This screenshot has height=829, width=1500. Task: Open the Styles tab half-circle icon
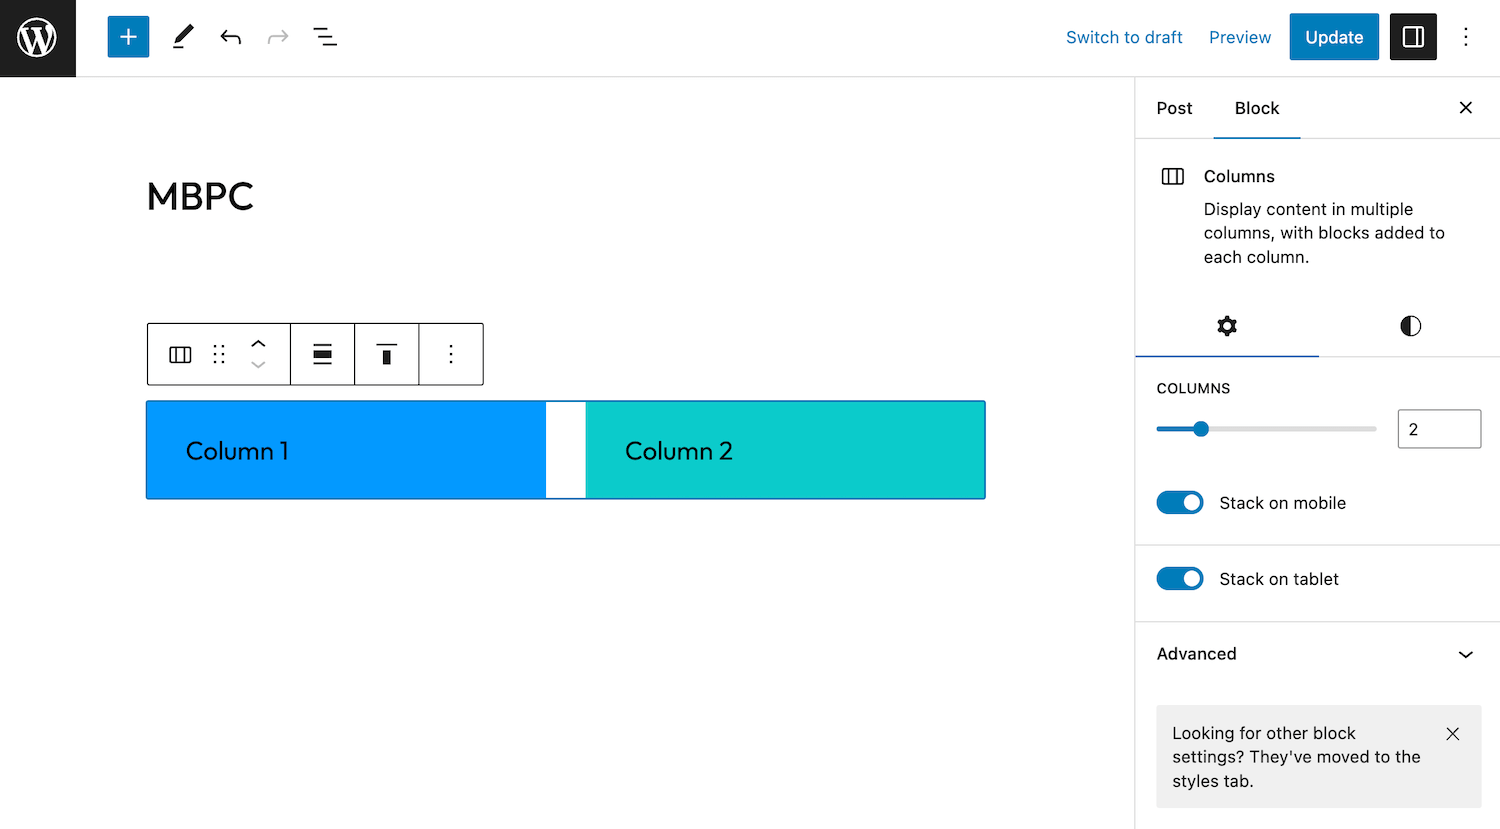coord(1410,326)
